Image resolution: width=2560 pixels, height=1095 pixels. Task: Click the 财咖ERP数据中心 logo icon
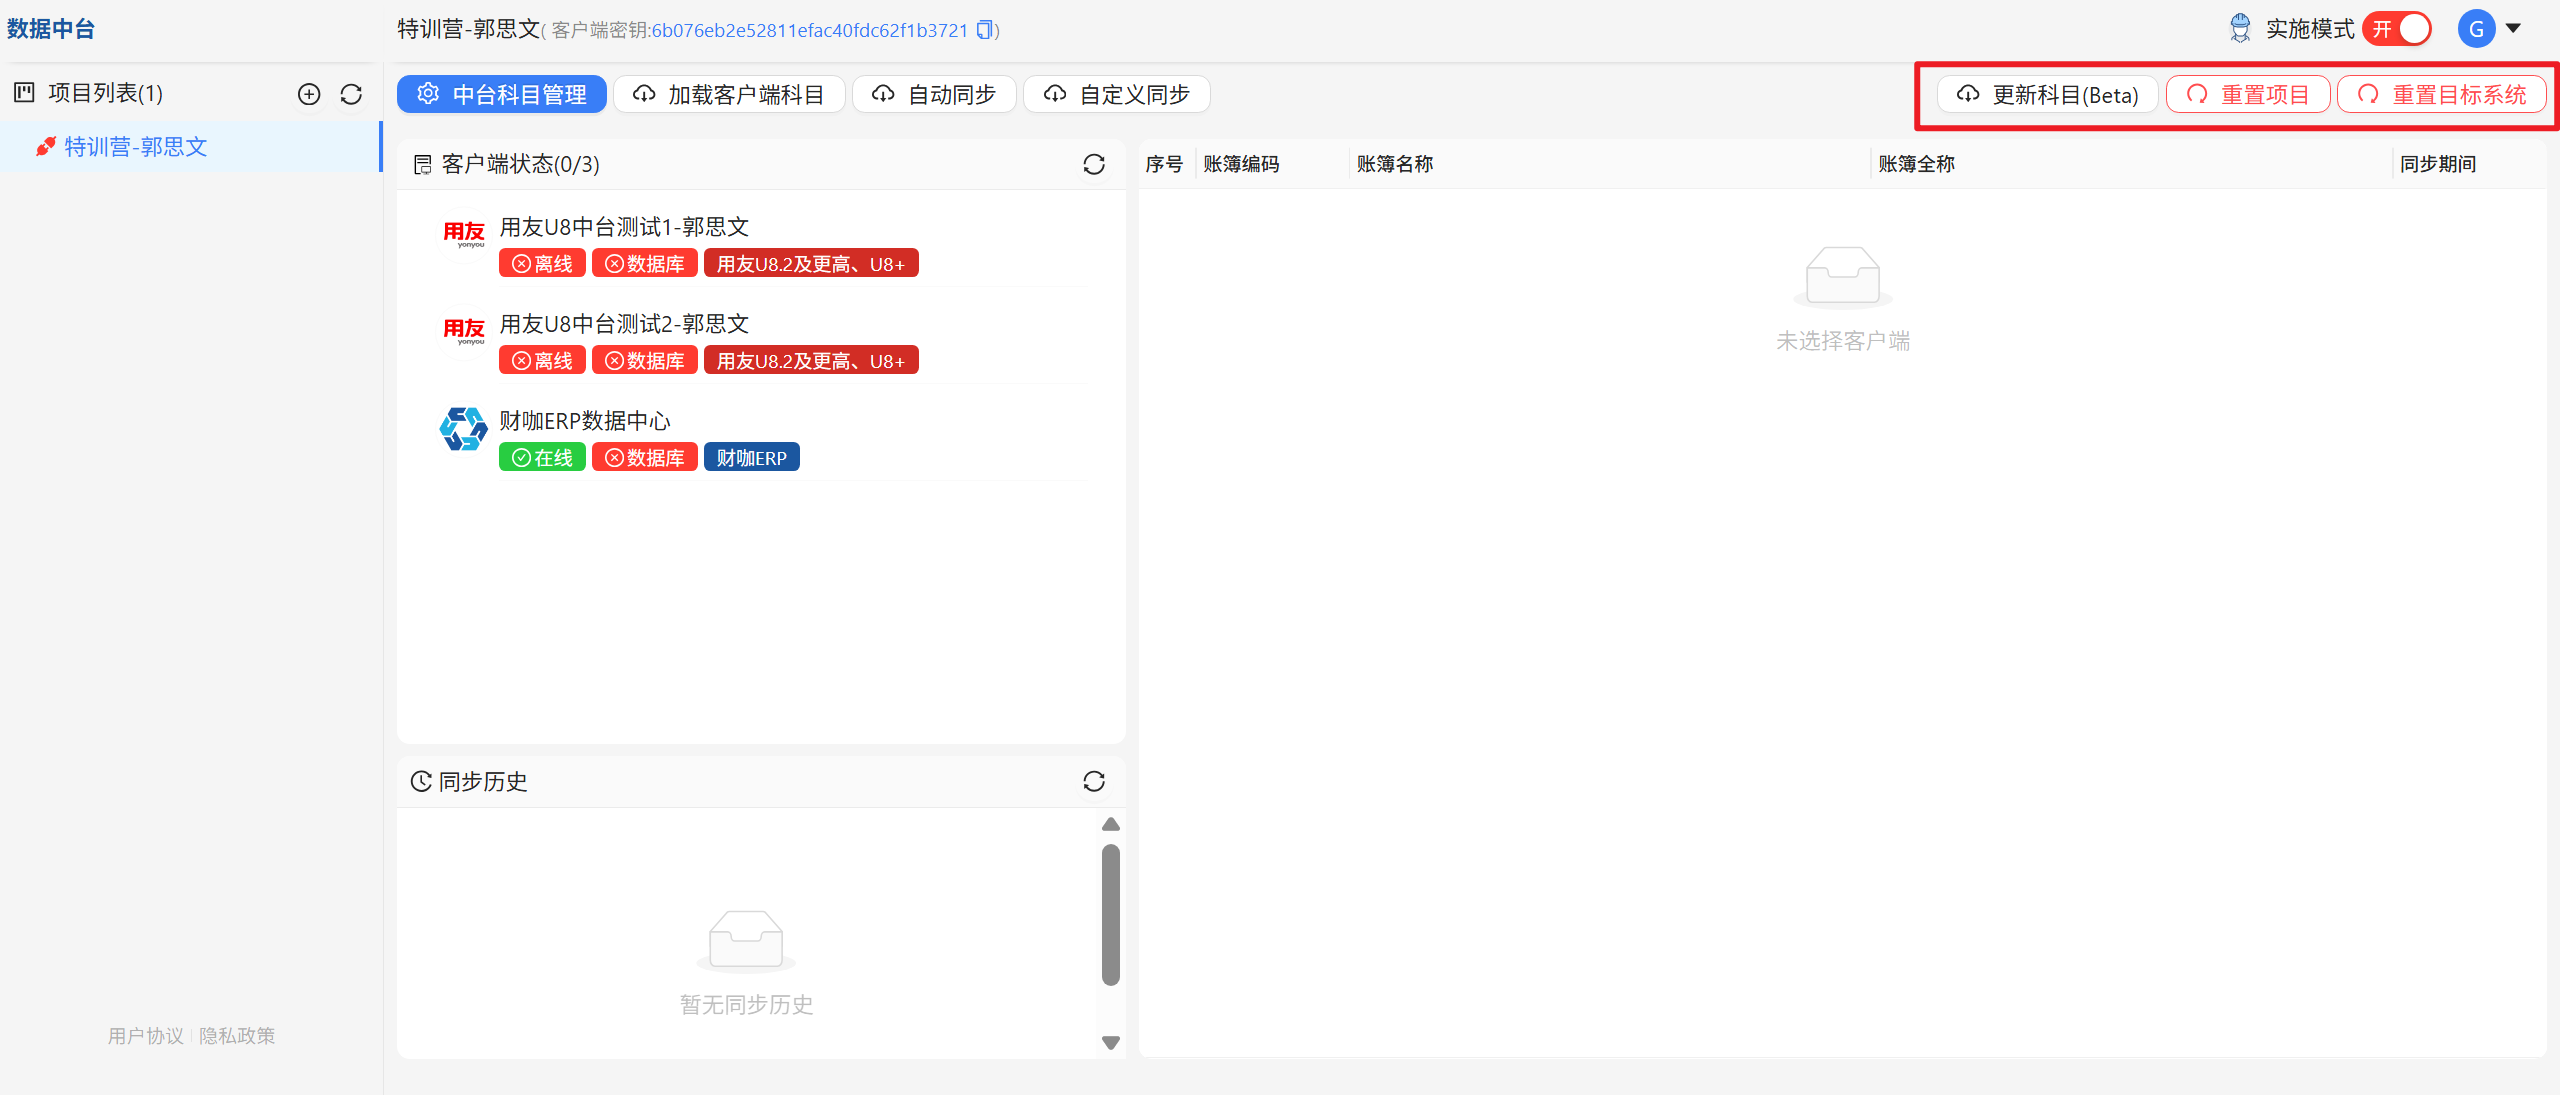click(x=463, y=430)
